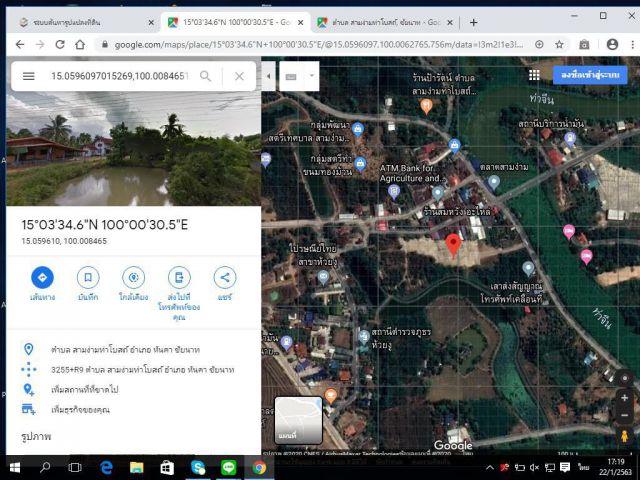
Task: Open the street view photo of the pond
Action: [133, 149]
